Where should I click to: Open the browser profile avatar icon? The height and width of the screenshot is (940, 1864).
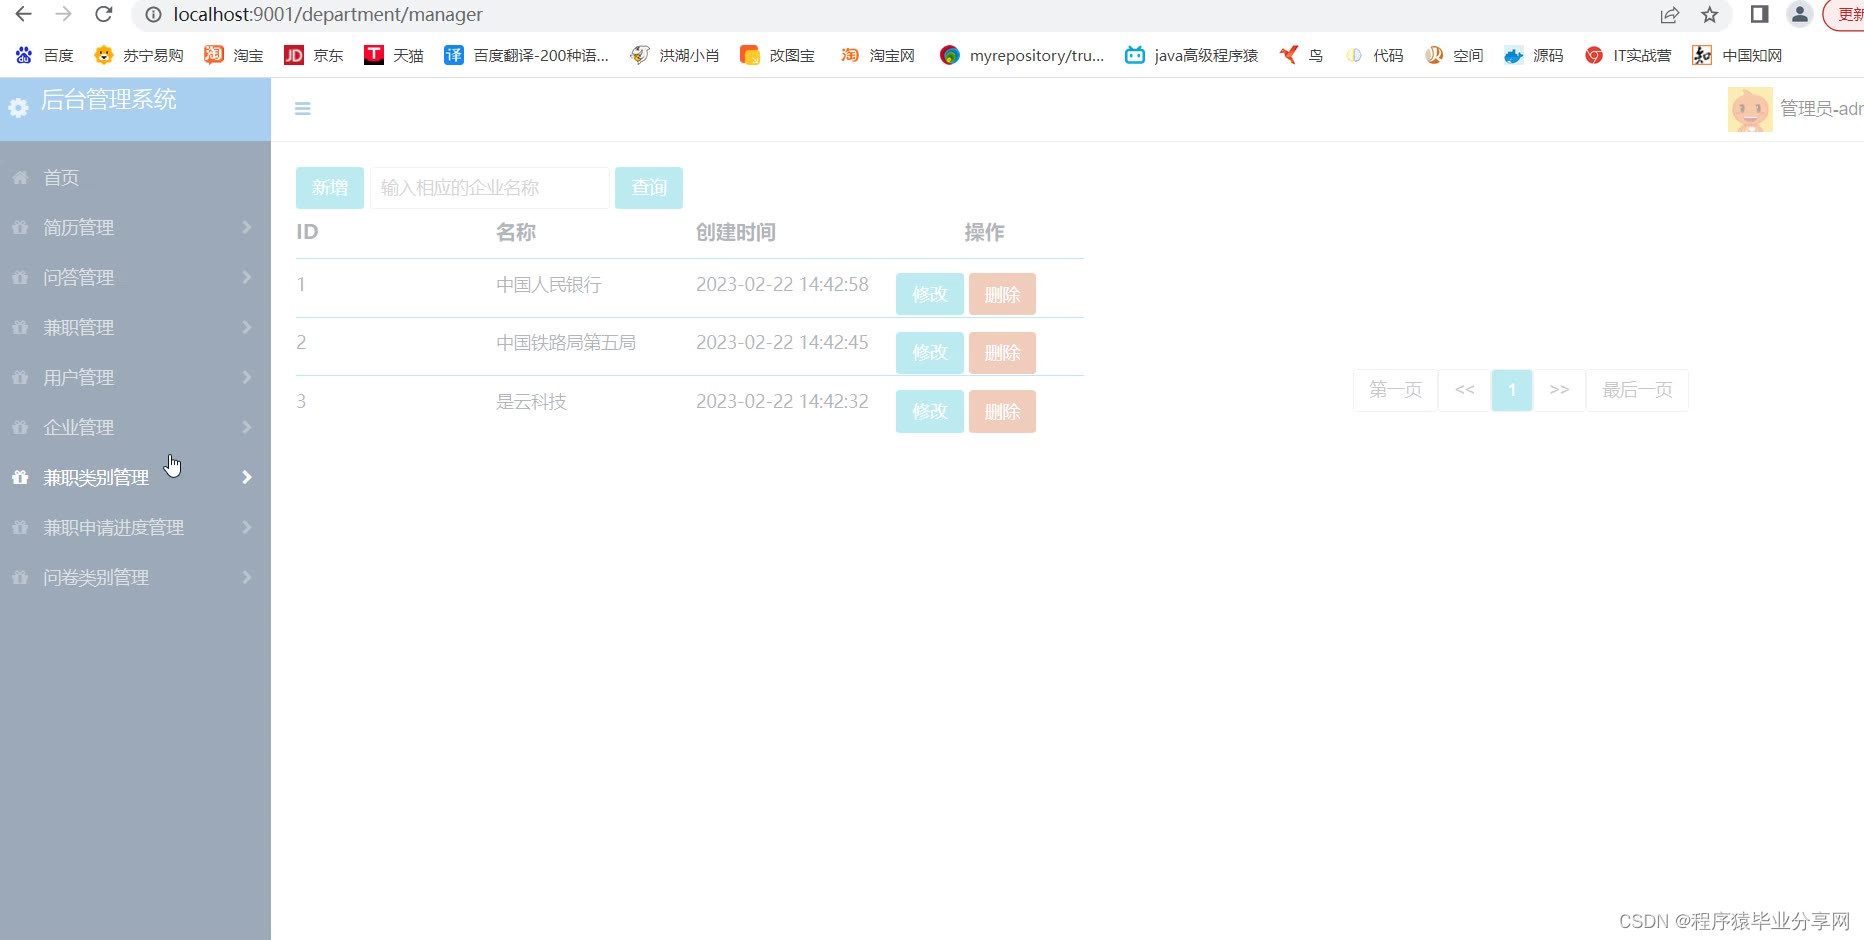1799,14
